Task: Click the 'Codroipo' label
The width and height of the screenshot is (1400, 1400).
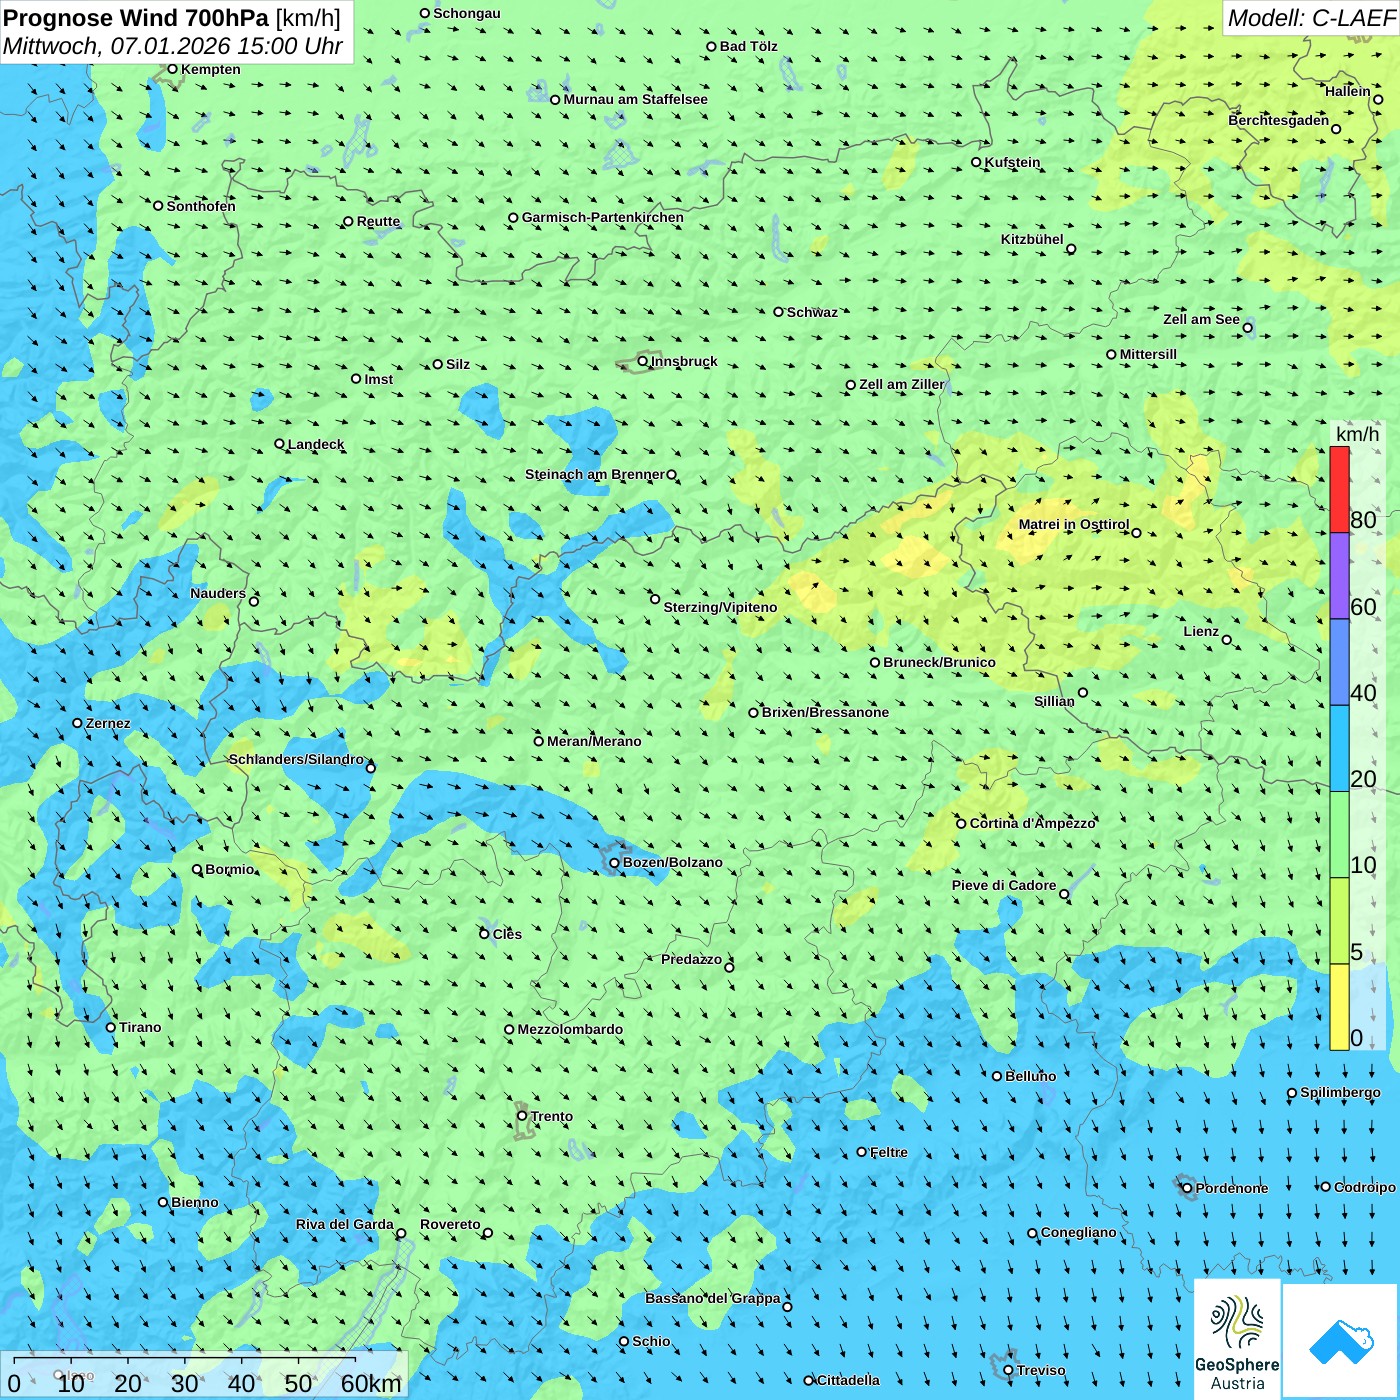Action: point(1365,1187)
